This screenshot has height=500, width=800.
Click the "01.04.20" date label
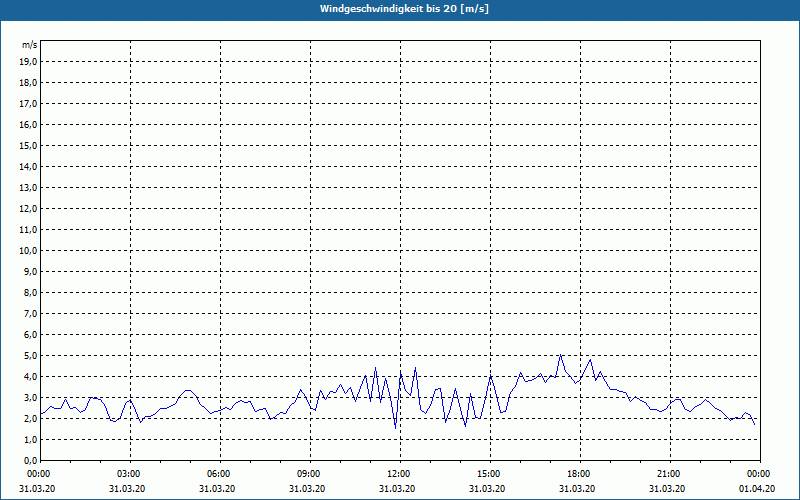point(757,489)
